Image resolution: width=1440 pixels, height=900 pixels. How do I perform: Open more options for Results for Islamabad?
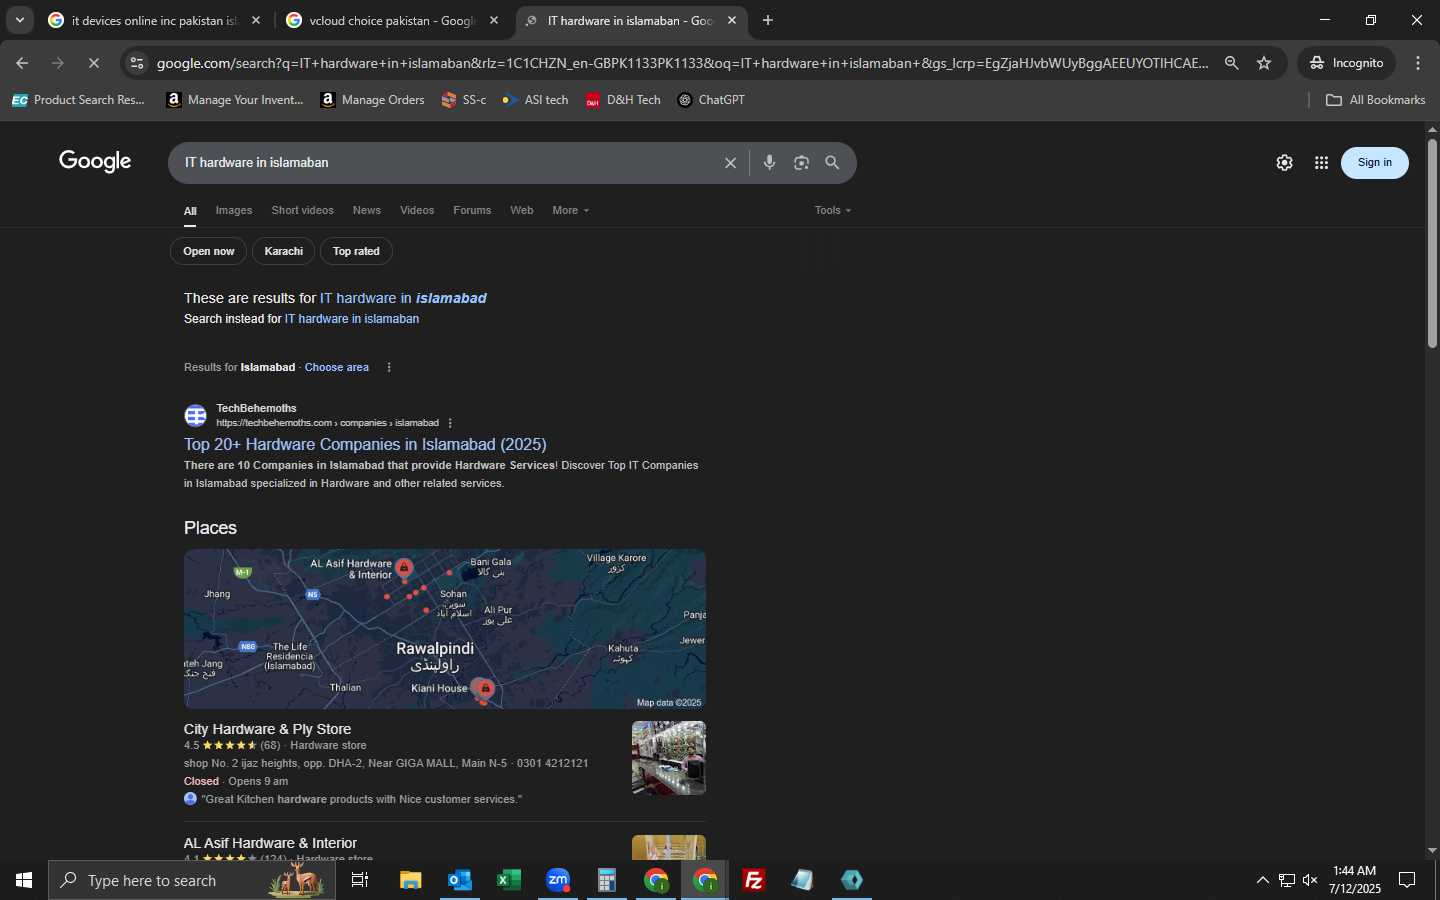pos(389,367)
